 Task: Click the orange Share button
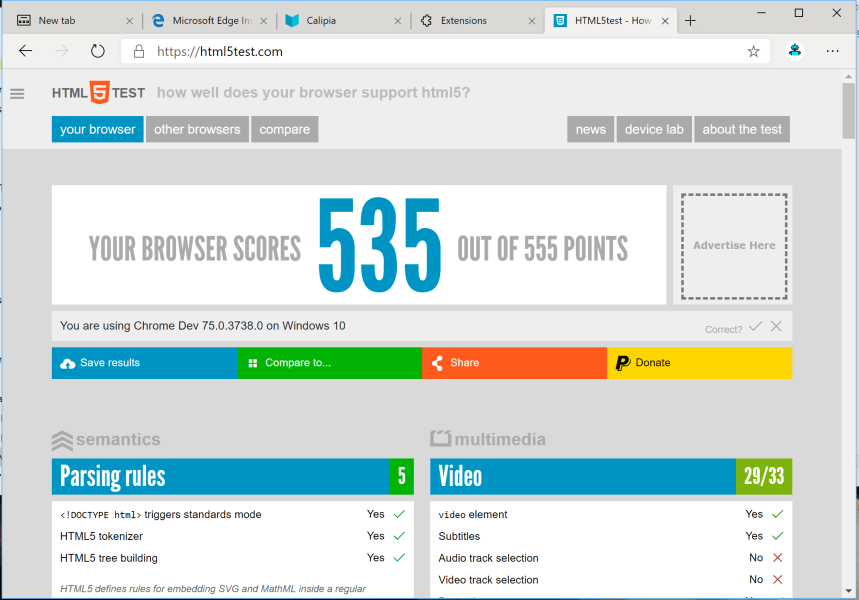point(514,363)
